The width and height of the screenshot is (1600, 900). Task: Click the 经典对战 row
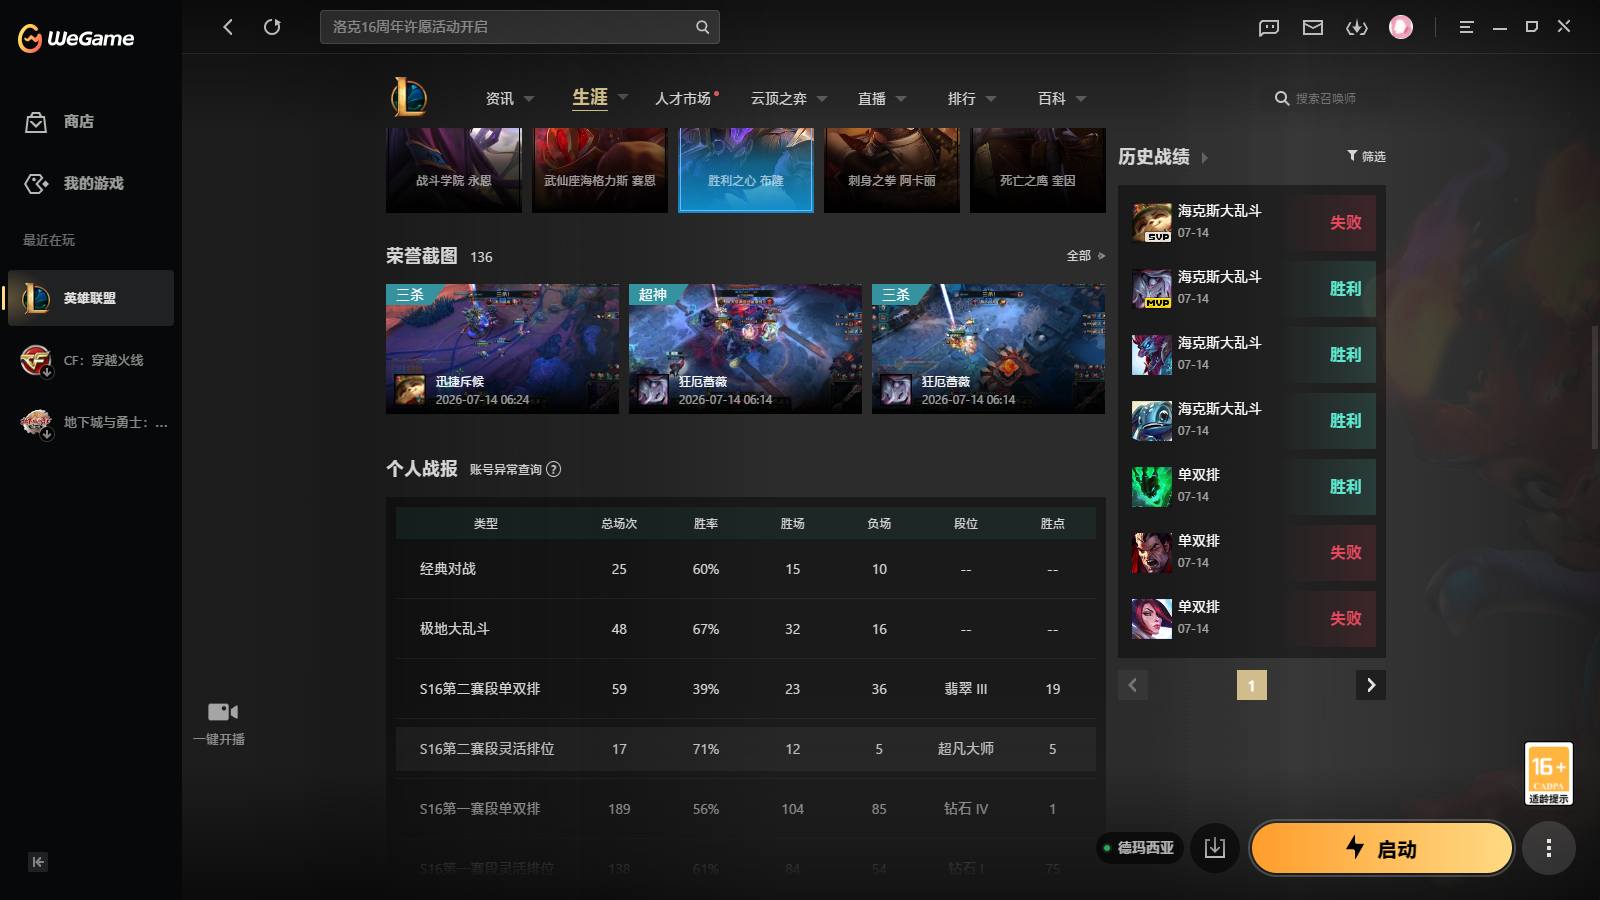(746, 569)
